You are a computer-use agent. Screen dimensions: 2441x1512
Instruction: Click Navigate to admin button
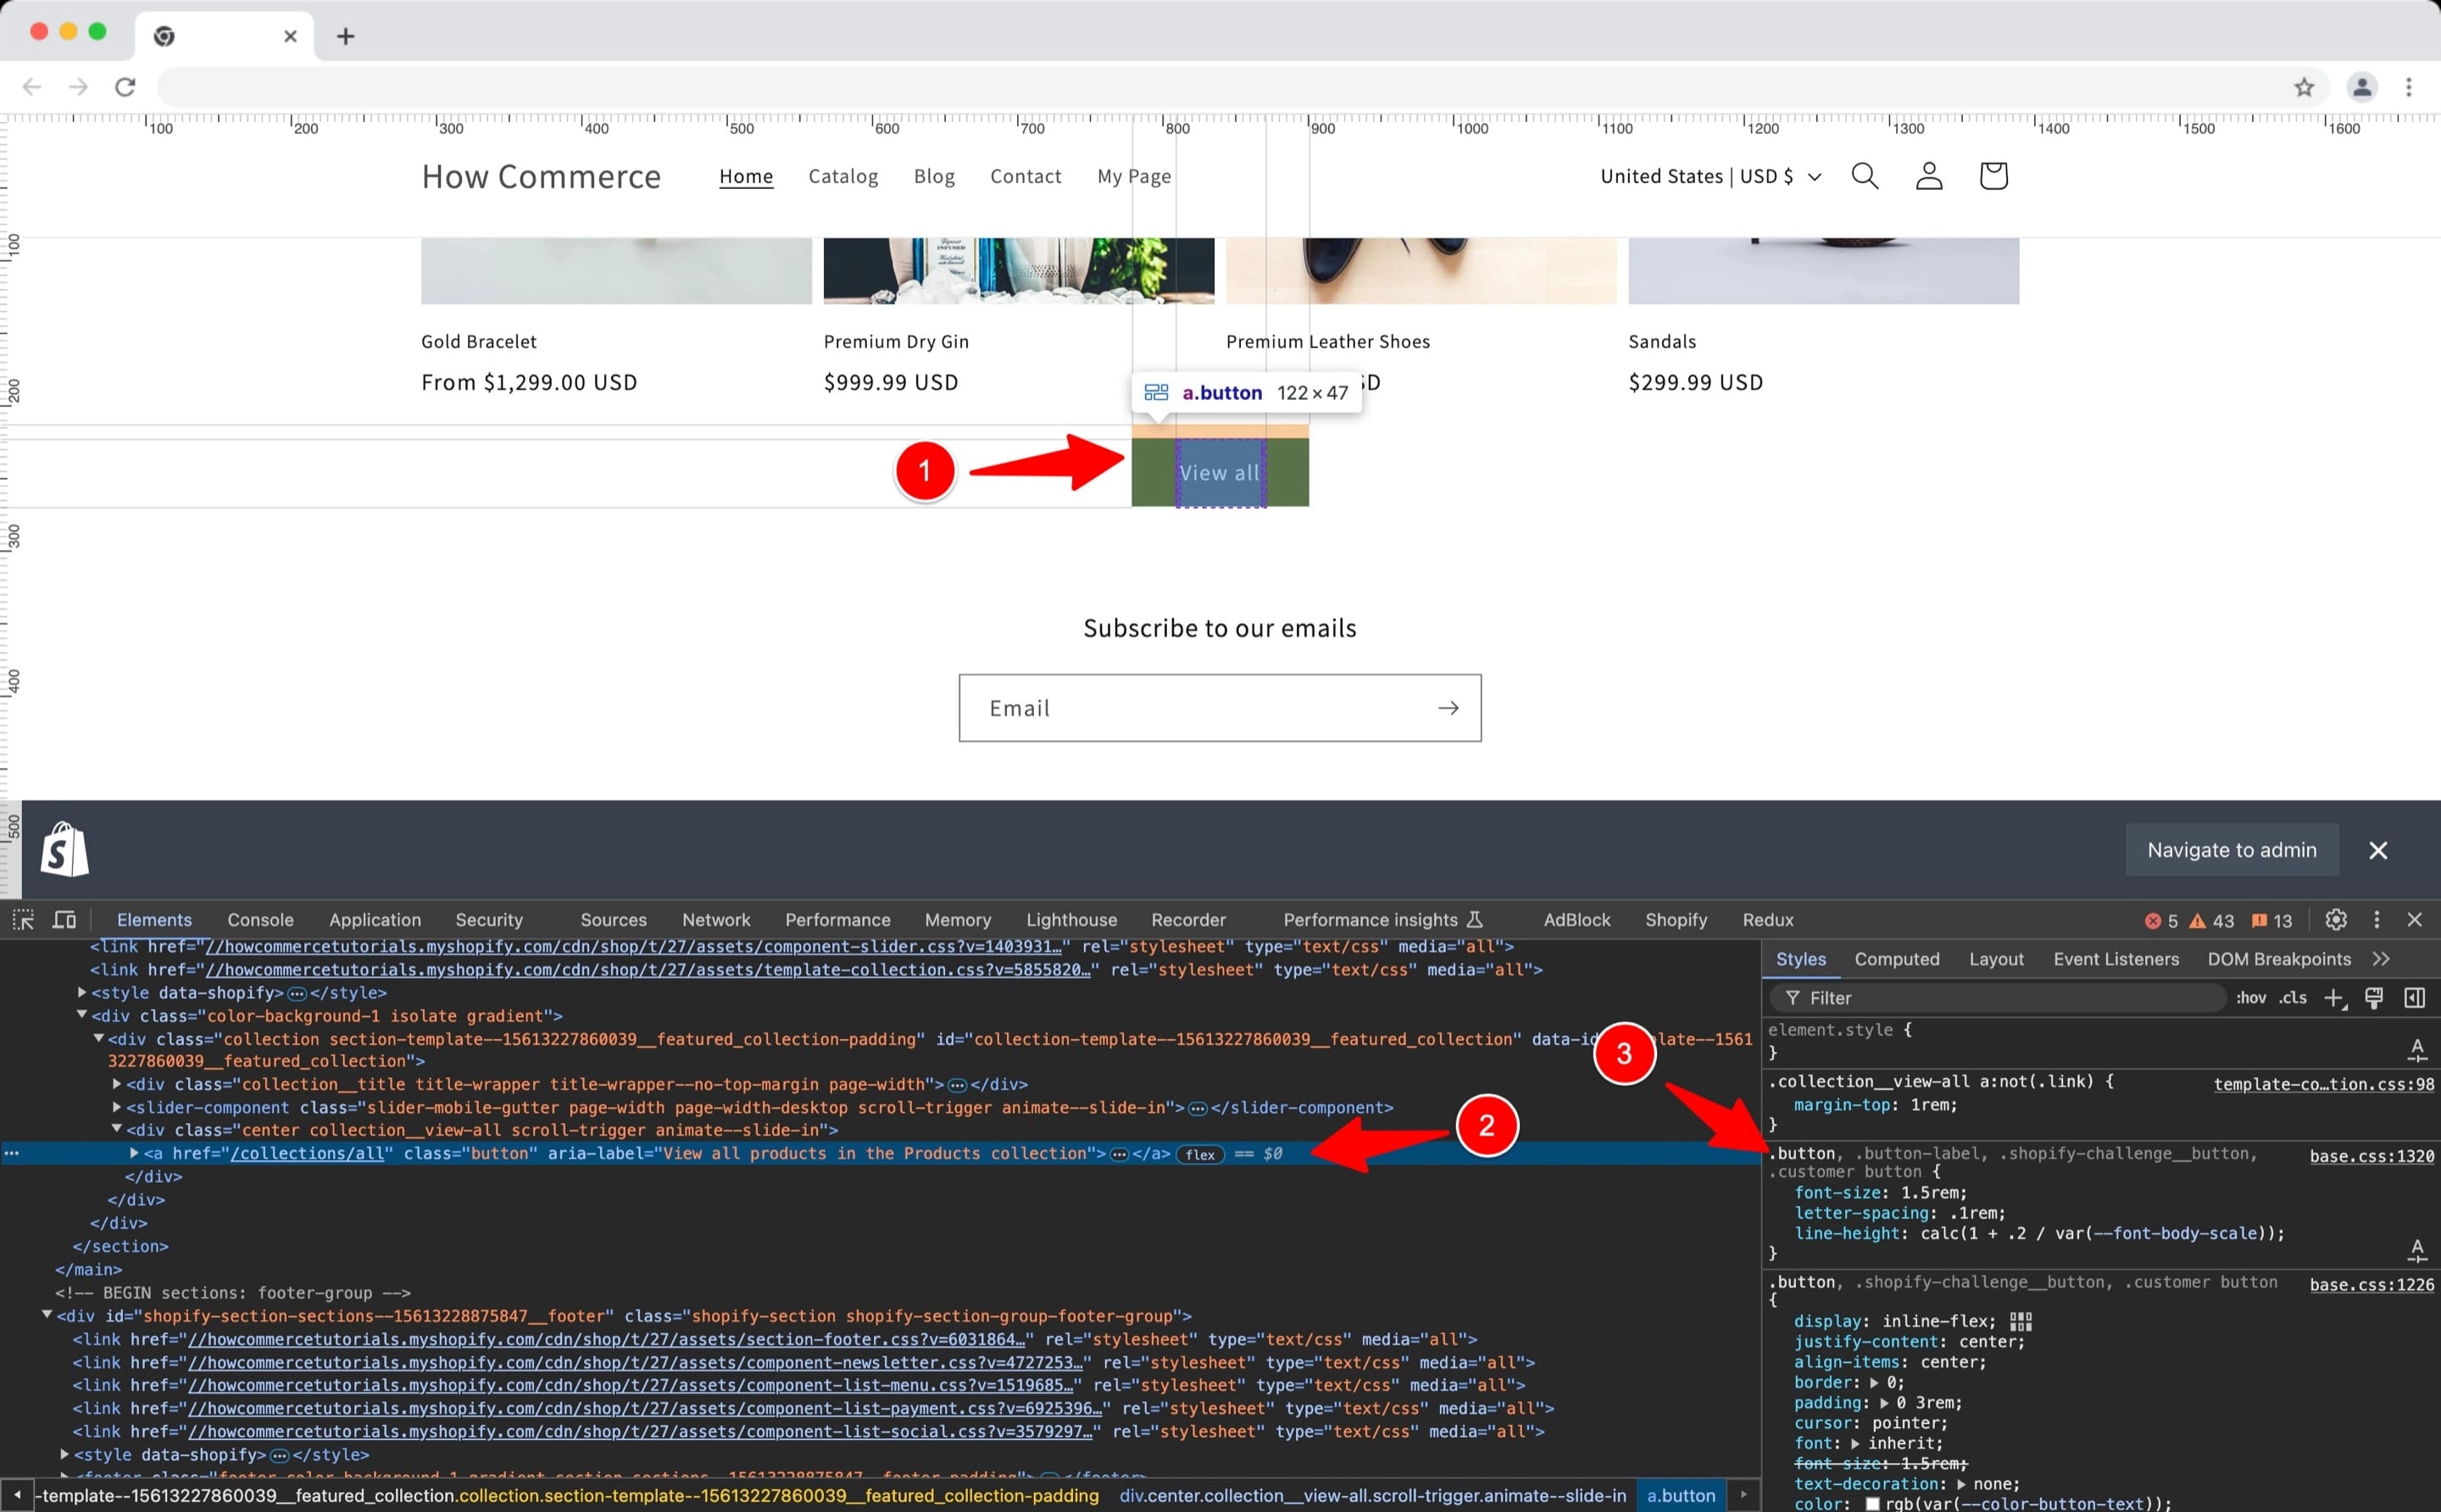pos(2232,850)
